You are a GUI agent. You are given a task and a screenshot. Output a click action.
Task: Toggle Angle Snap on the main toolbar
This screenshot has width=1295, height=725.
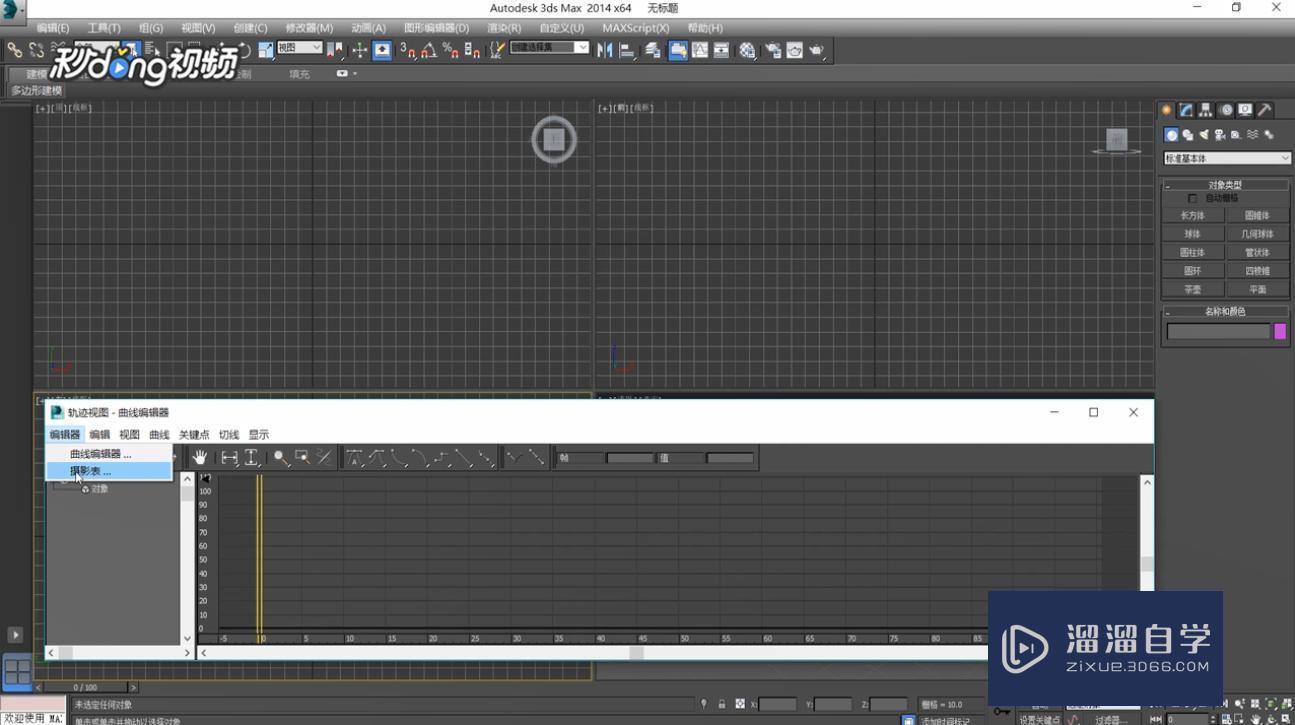click(425, 50)
